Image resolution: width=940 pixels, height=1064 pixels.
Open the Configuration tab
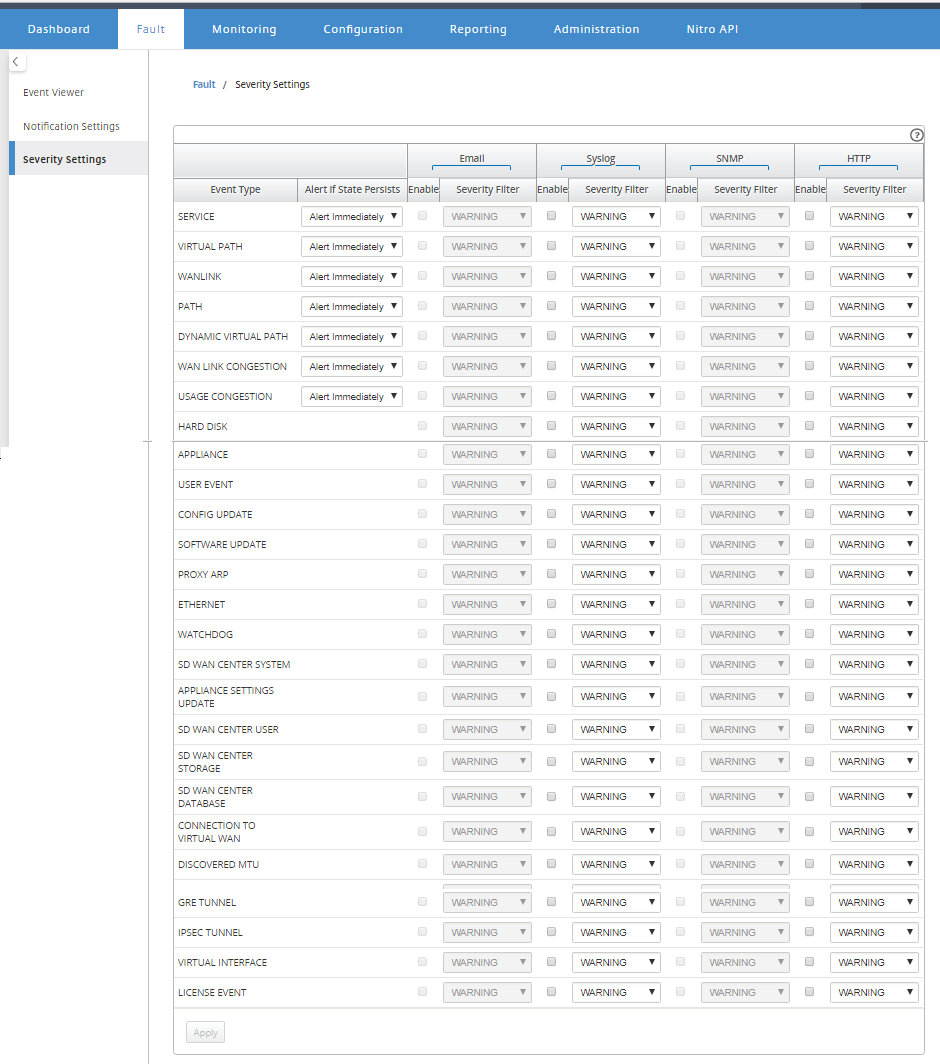[363, 29]
